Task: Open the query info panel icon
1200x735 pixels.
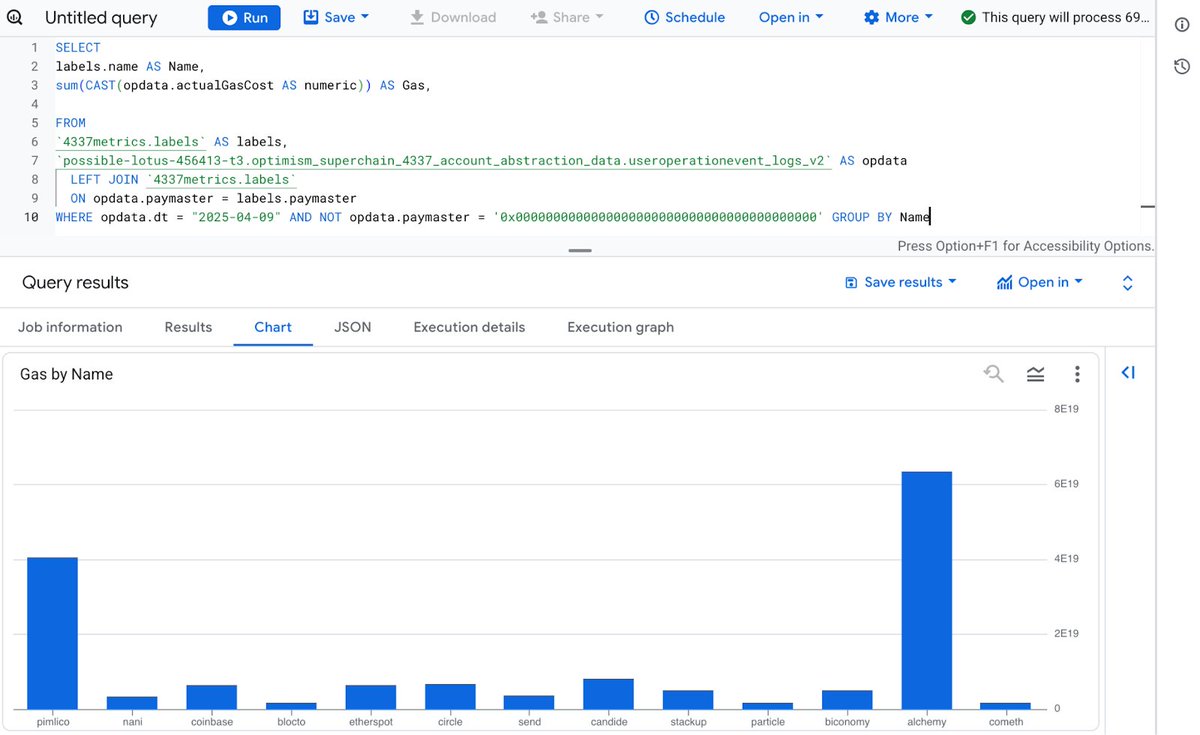Action: 1181,25
